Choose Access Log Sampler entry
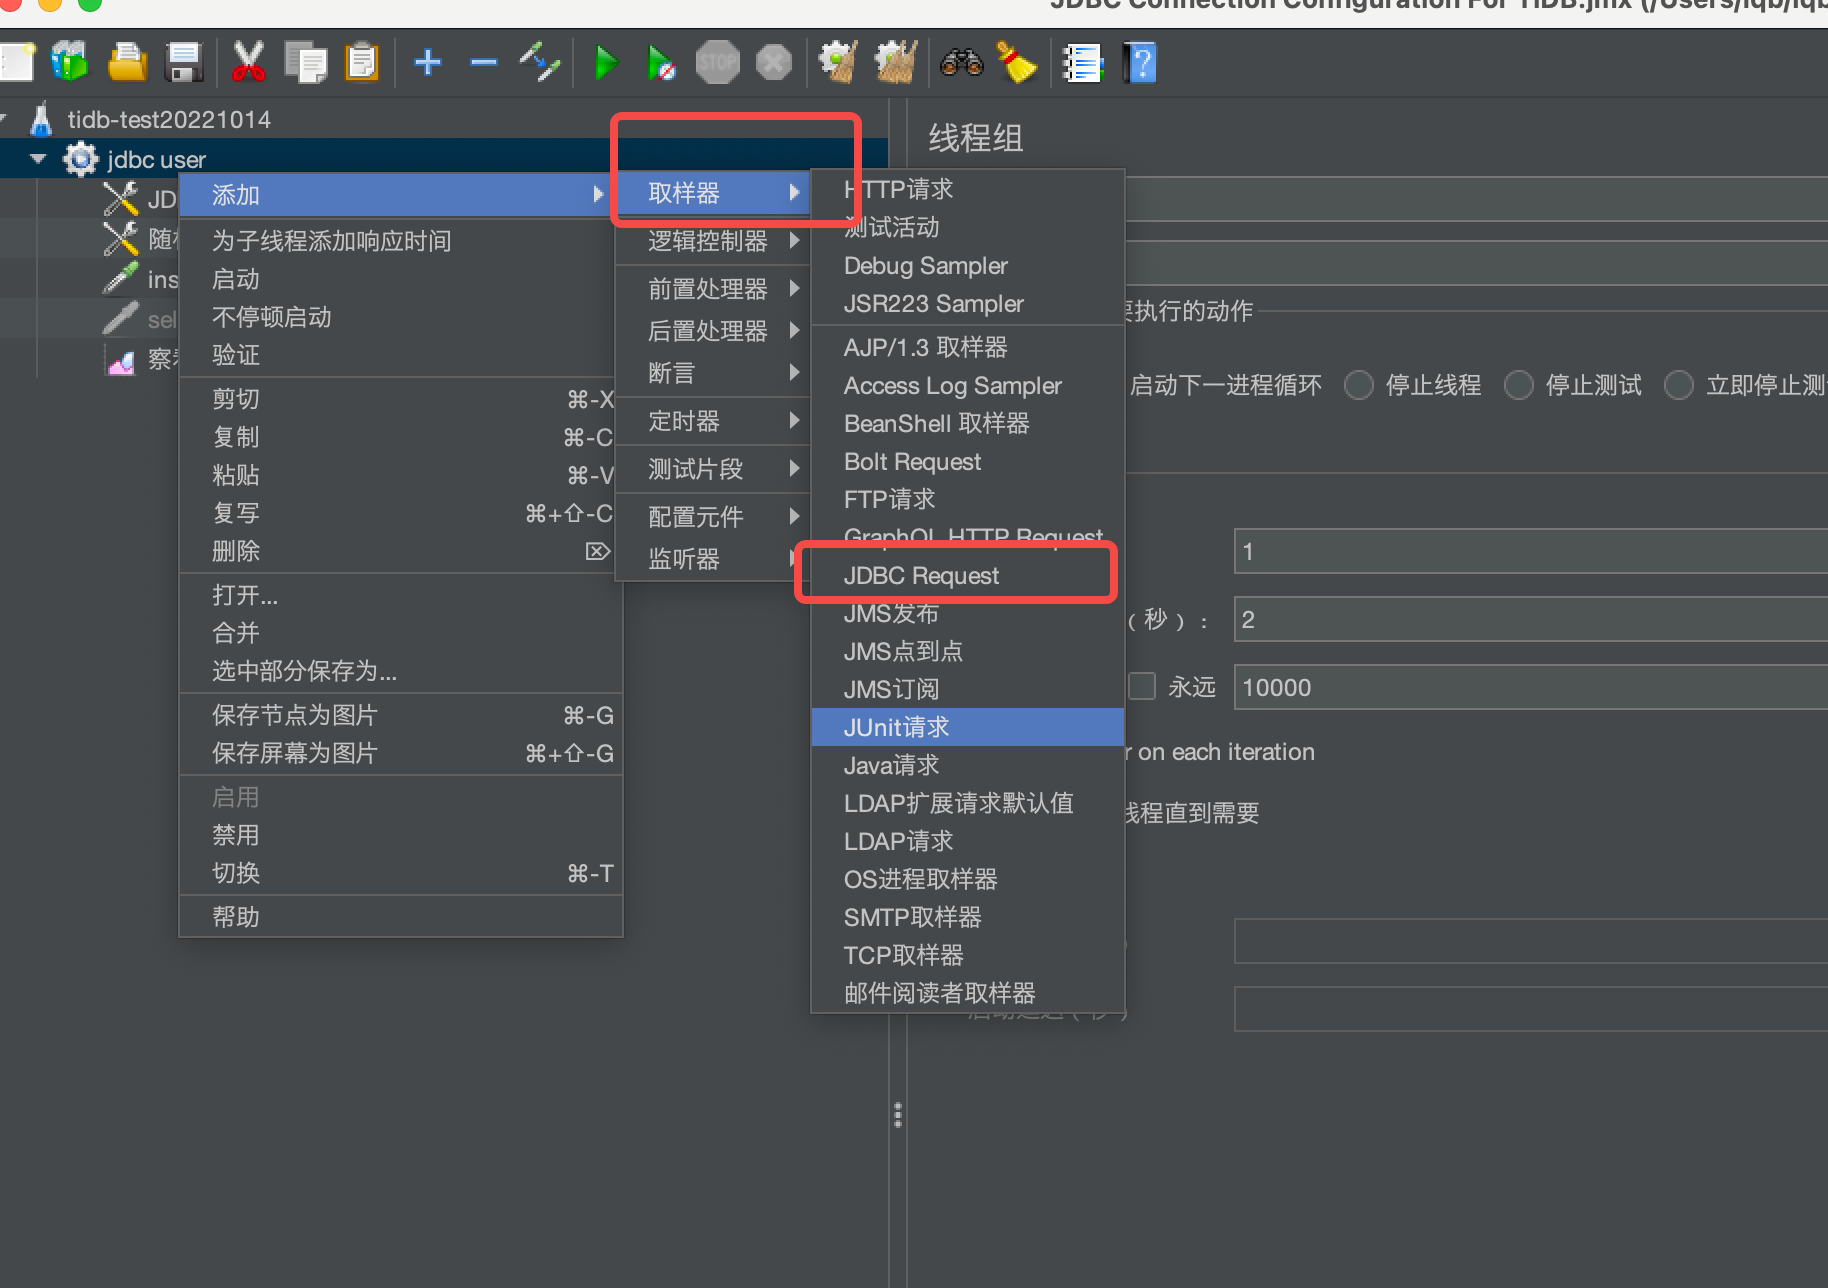This screenshot has height=1288, width=1828. click(x=968, y=386)
